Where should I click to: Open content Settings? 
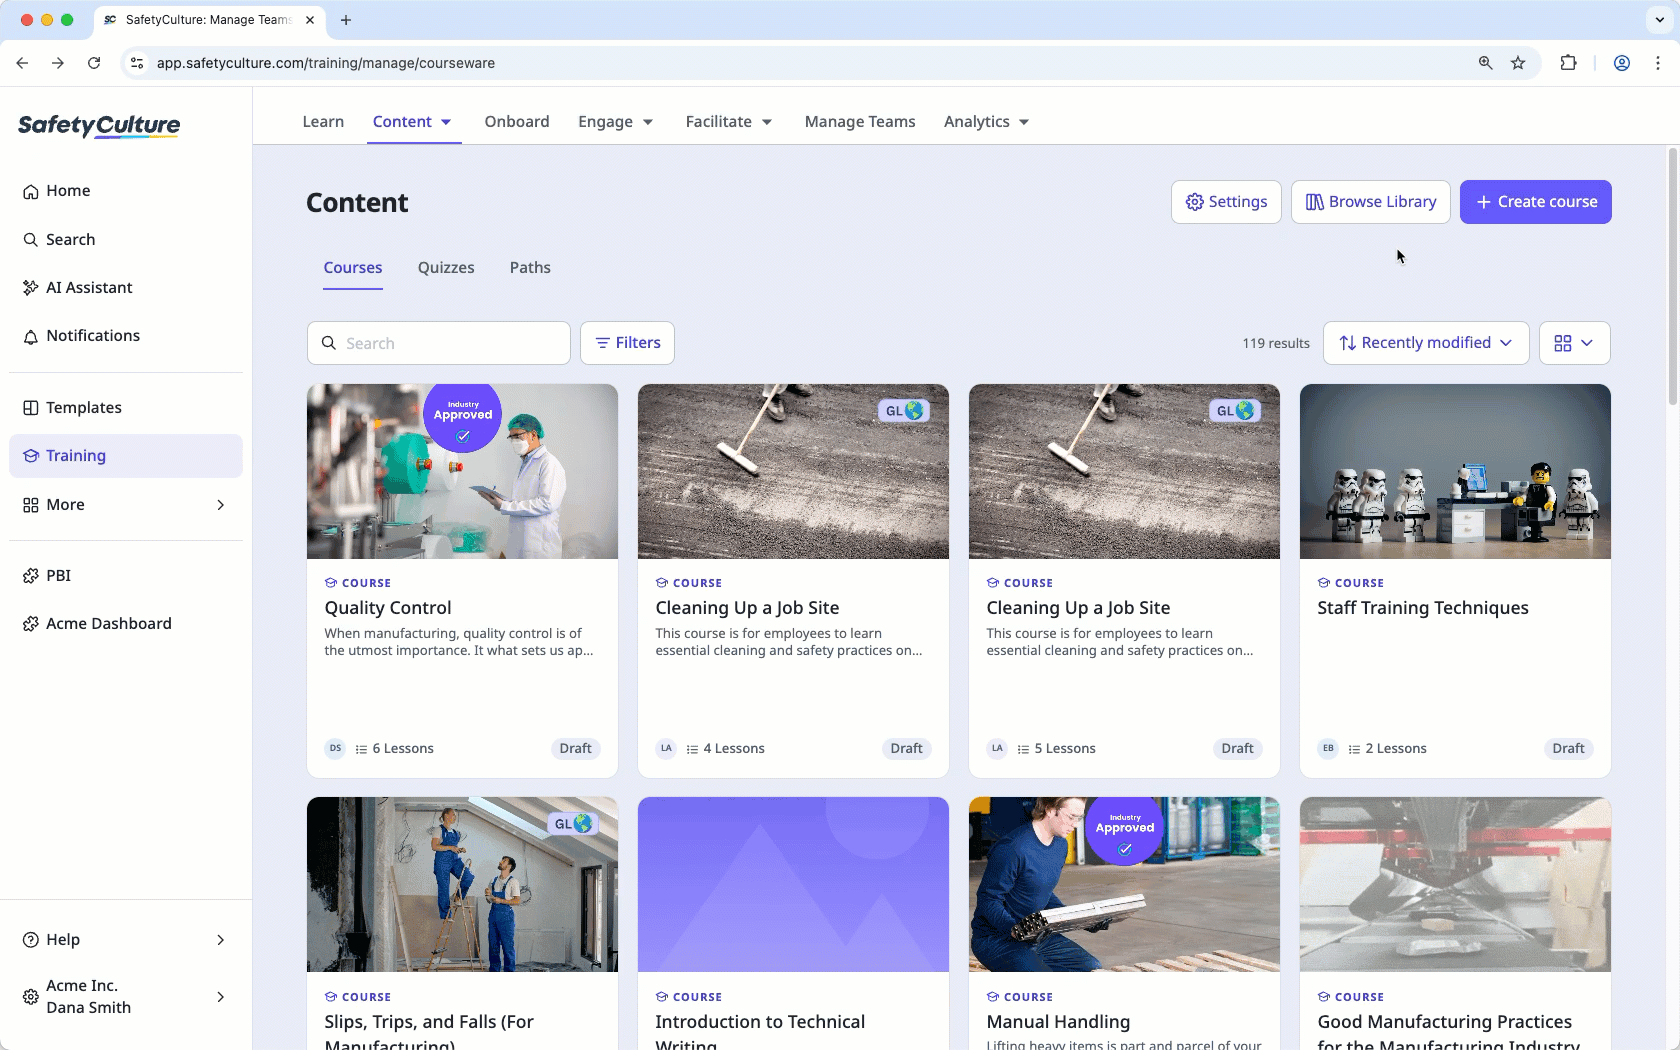[x=1226, y=202]
